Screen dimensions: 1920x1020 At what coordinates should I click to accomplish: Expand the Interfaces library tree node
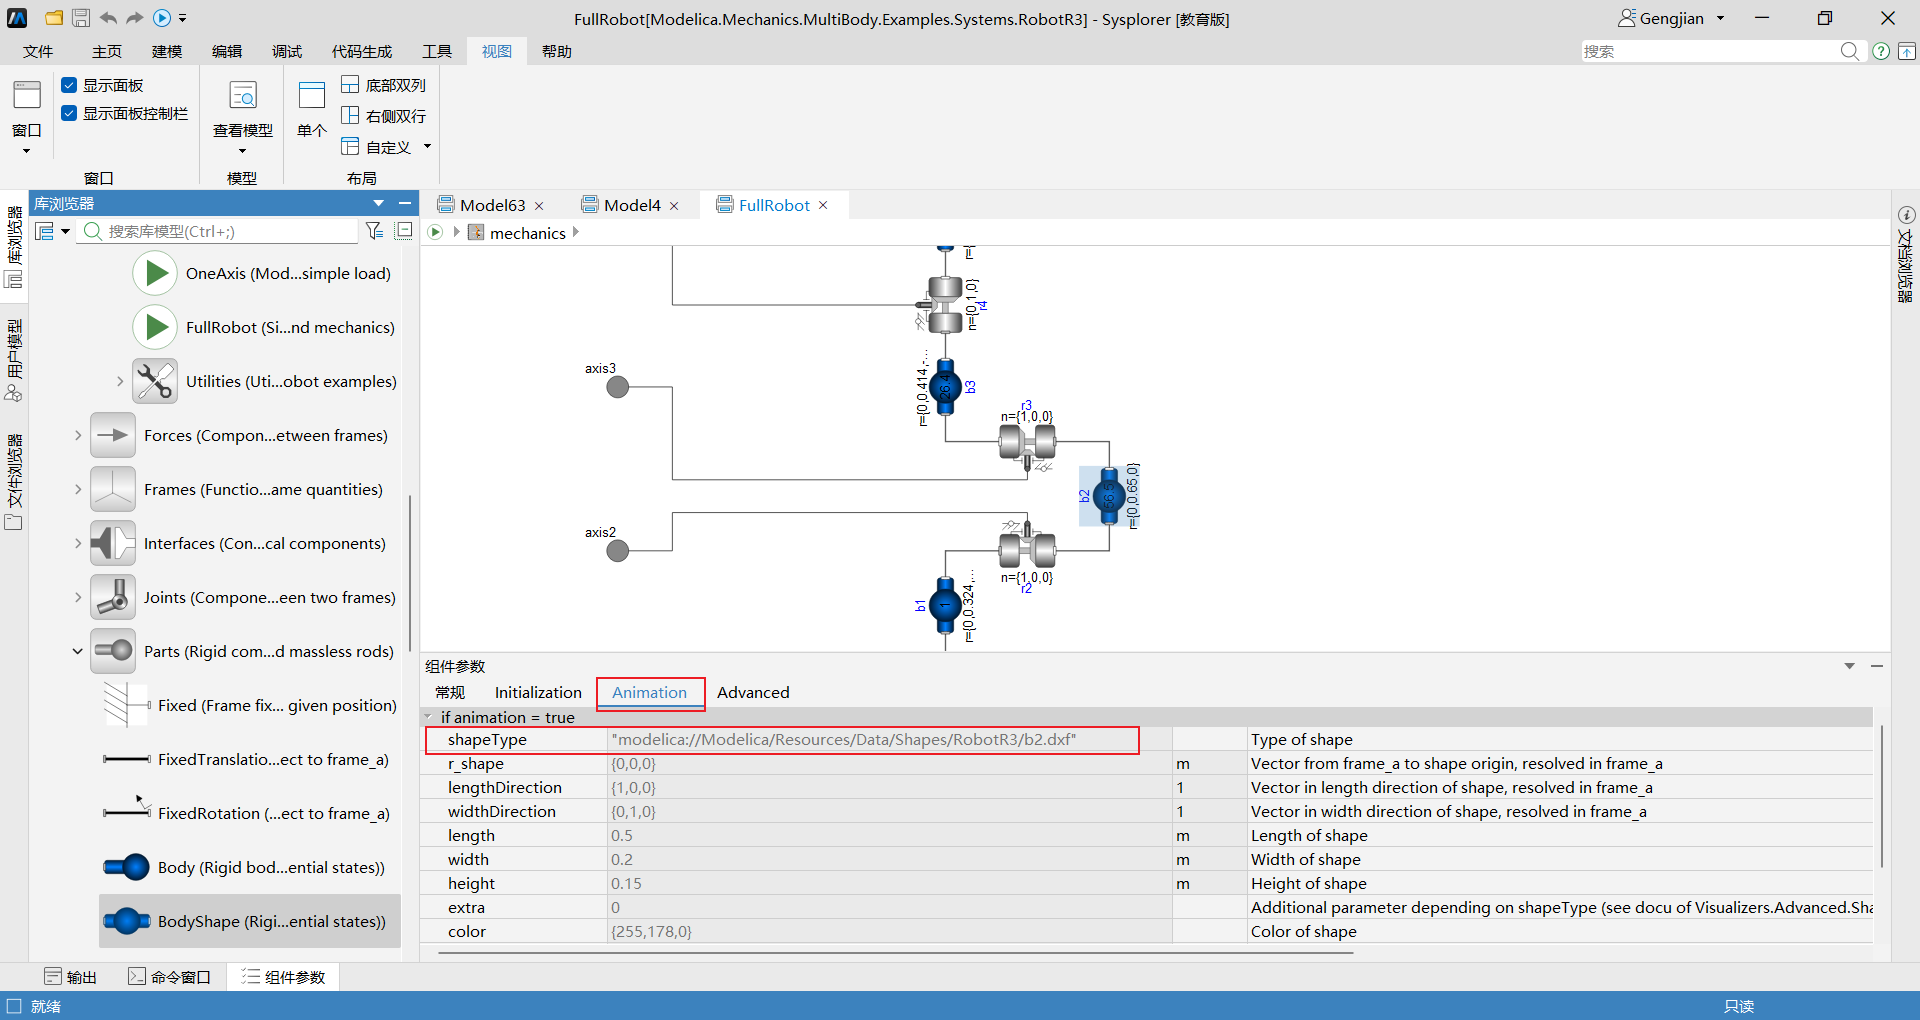[x=77, y=543]
